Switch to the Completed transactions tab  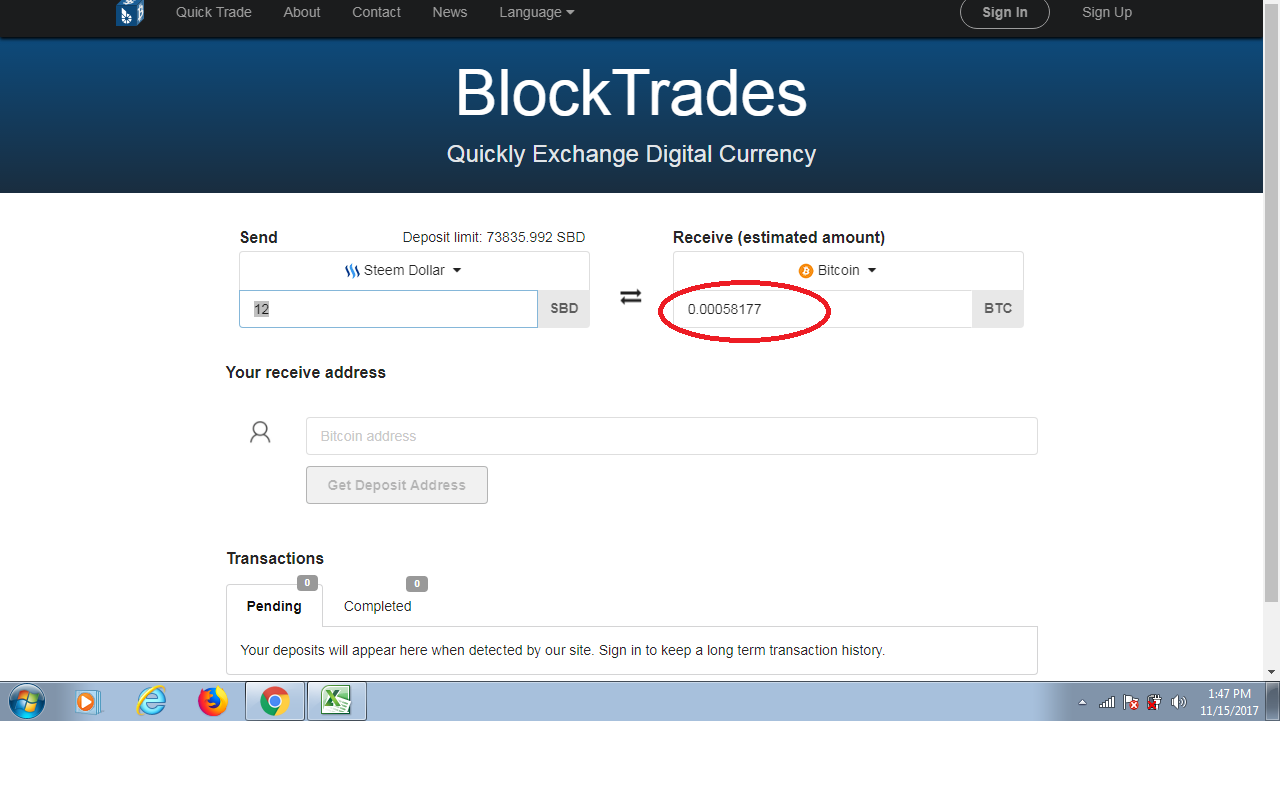coord(378,606)
